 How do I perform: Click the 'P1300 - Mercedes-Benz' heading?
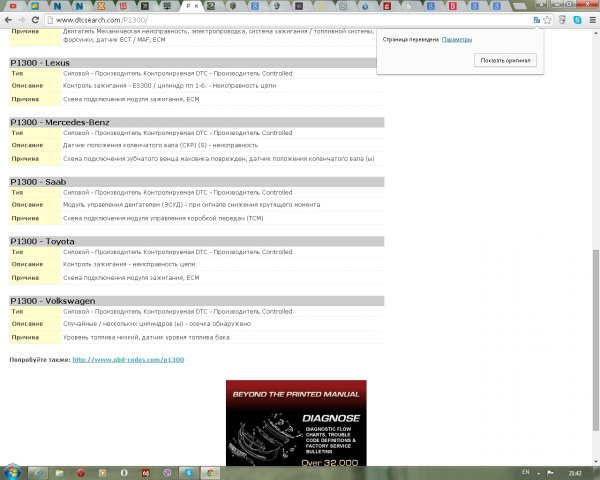click(x=60, y=122)
